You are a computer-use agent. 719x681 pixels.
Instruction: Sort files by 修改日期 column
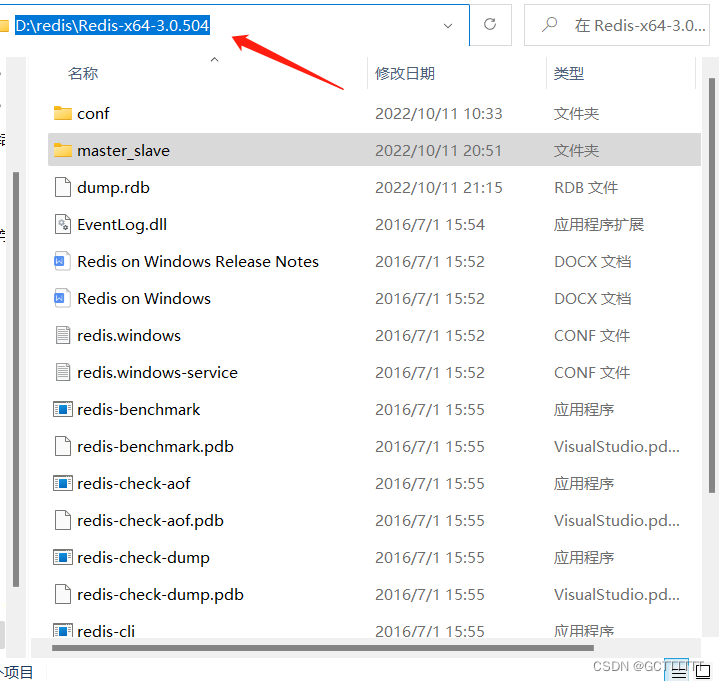click(404, 73)
